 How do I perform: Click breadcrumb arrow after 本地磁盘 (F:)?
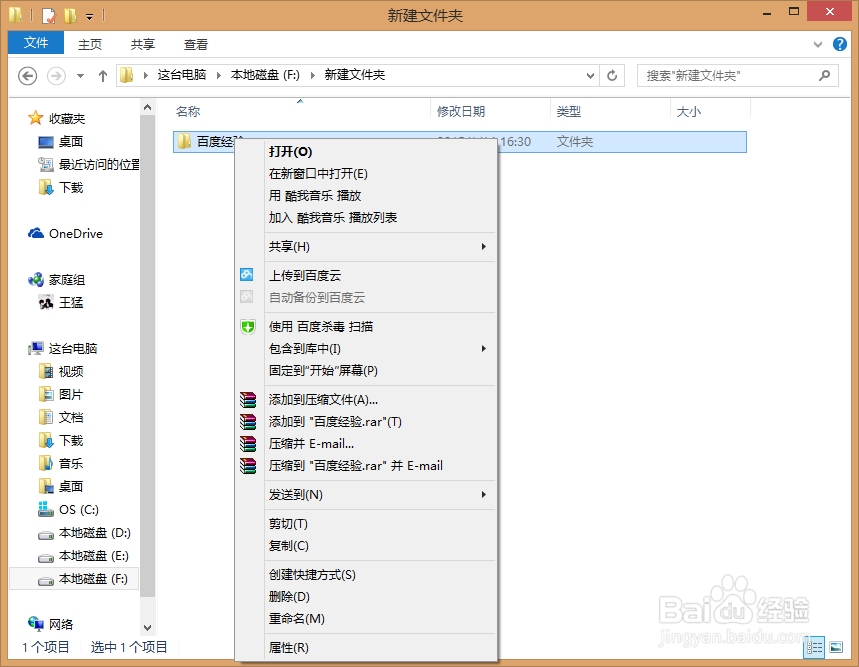(313, 76)
